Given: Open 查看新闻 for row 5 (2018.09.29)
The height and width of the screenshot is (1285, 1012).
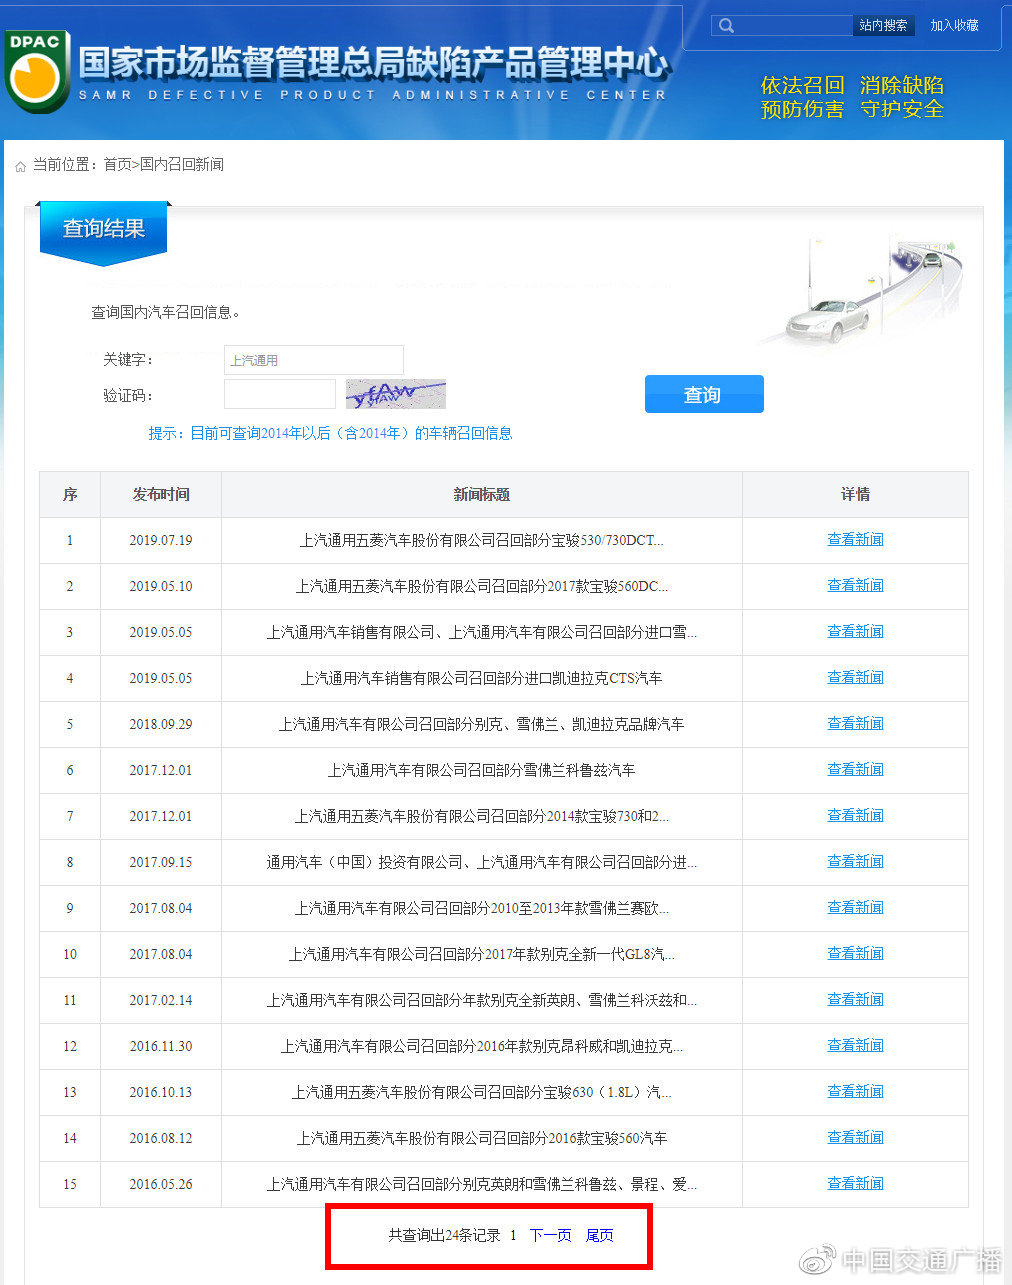Looking at the screenshot, I should [x=855, y=723].
